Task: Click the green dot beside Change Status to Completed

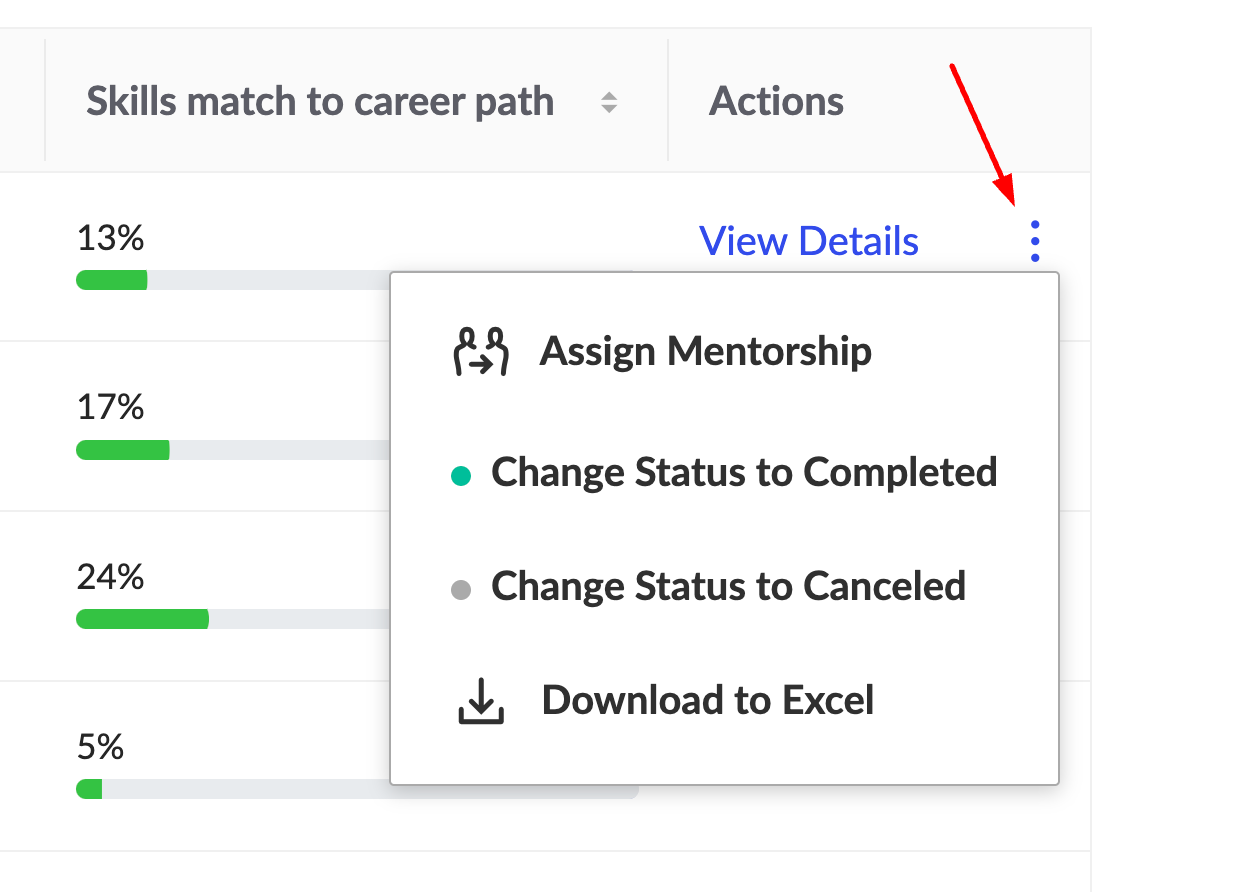Action: [460, 477]
